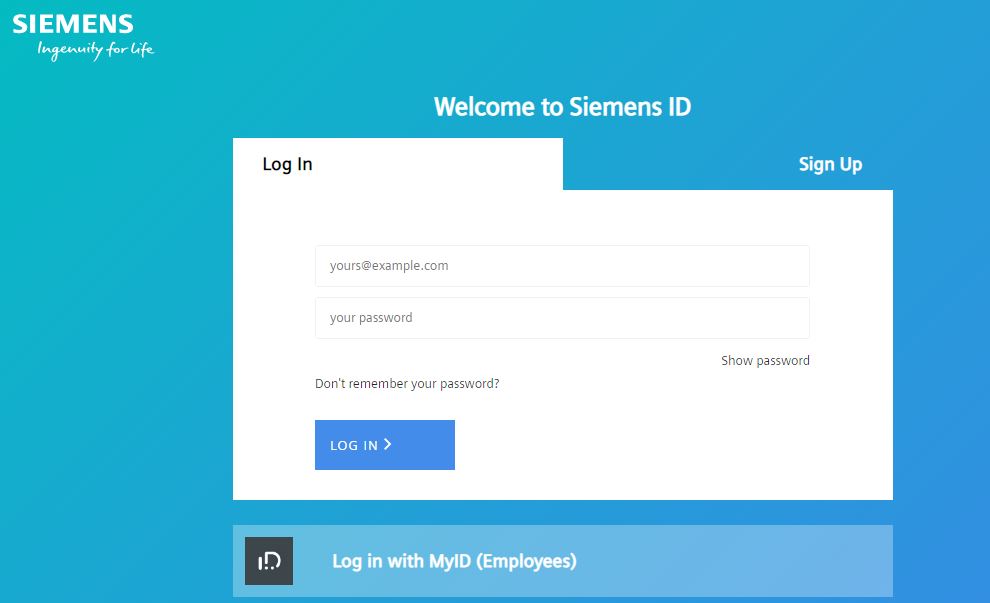Toggle Show password option

click(765, 361)
